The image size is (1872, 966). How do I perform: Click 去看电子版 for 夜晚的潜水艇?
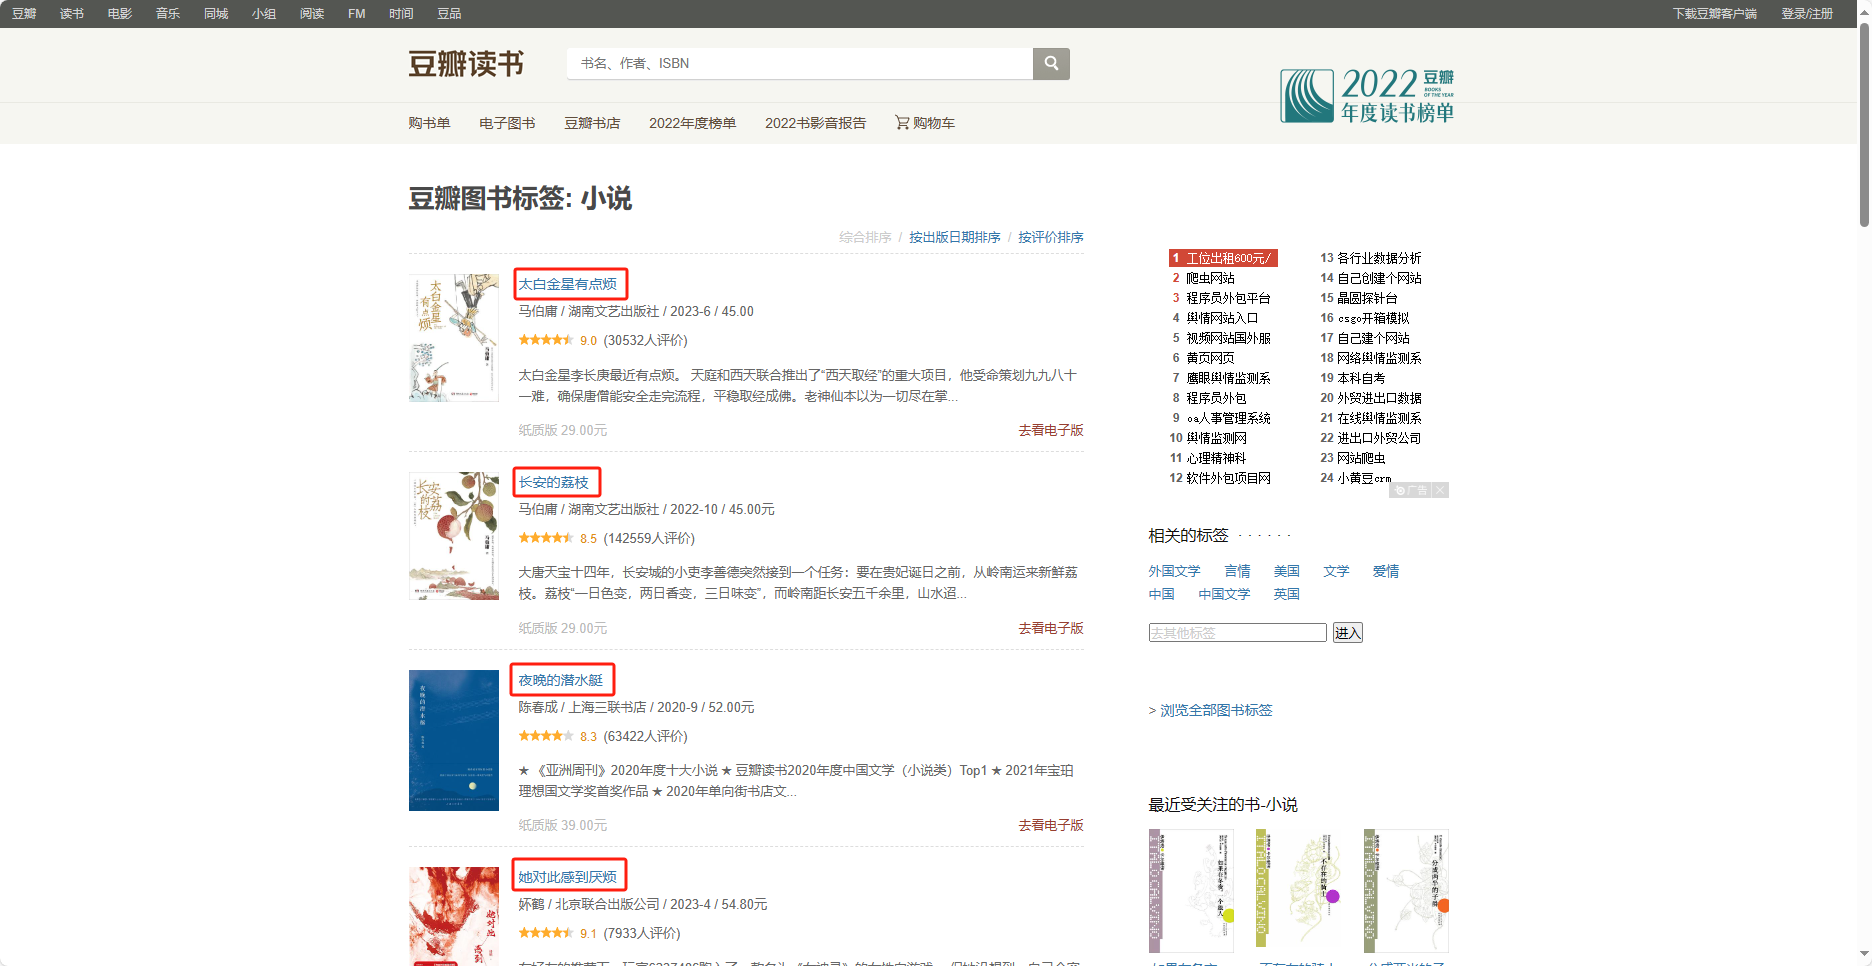(1051, 825)
